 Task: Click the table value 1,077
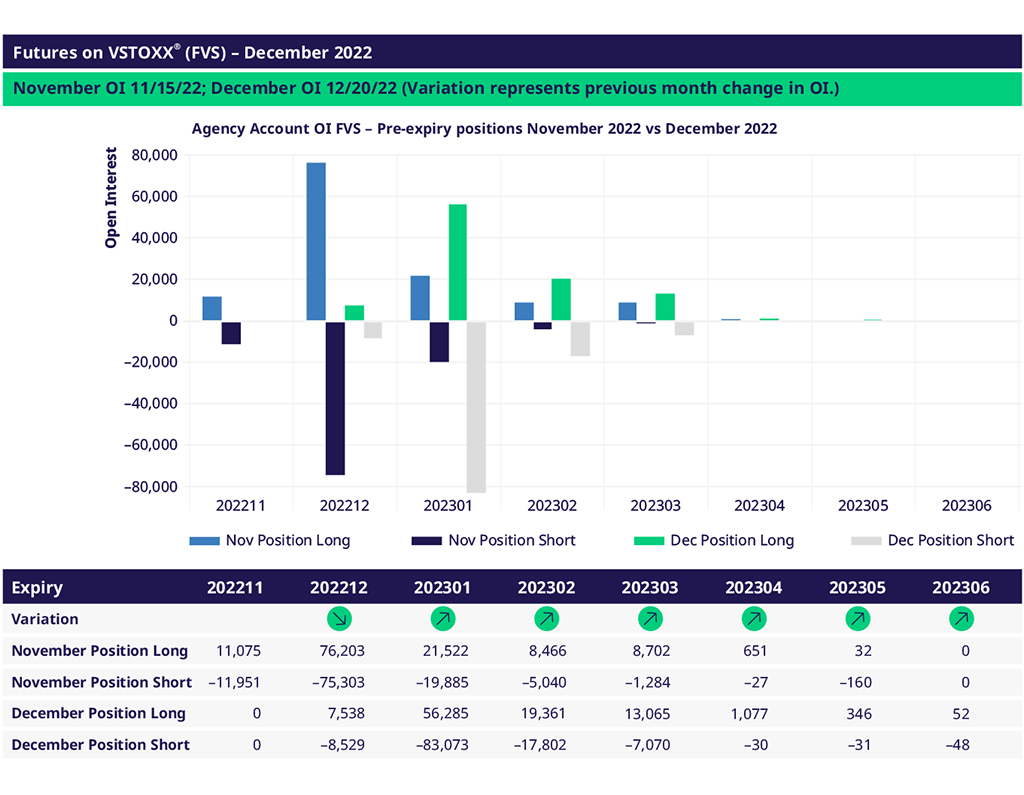tap(749, 713)
